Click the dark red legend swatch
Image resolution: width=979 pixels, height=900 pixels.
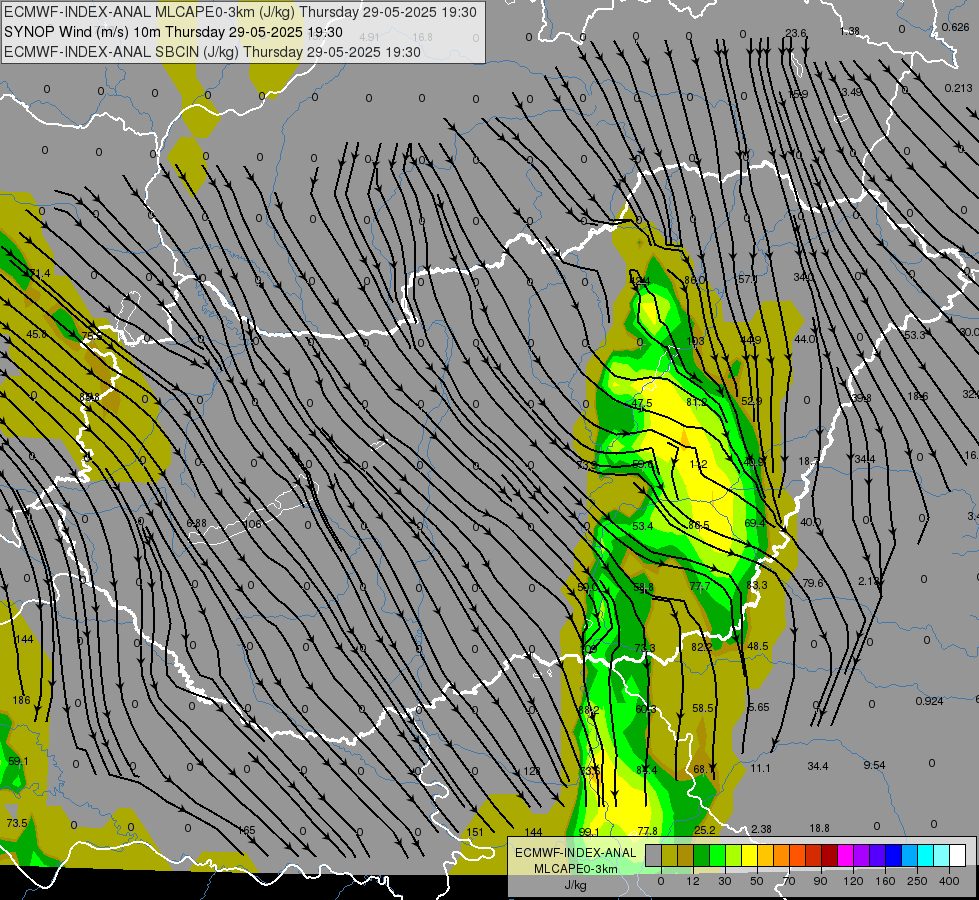[x=829, y=855]
